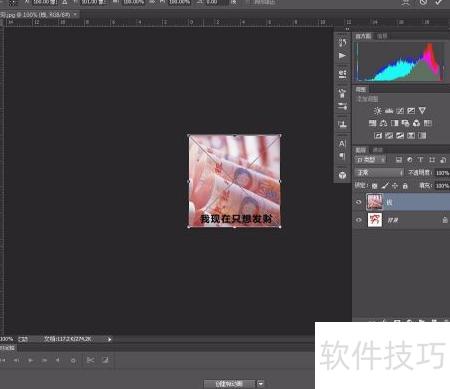
Task: Open the layer opacity dropdown
Action: tap(442, 173)
